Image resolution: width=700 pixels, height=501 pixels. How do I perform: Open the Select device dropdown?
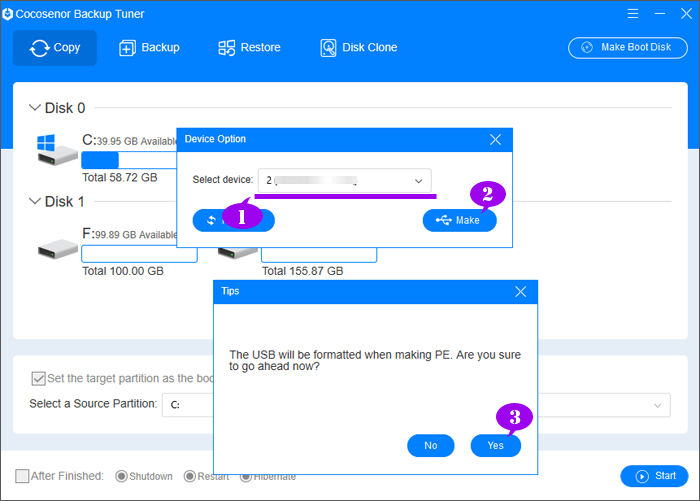click(x=345, y=180)
